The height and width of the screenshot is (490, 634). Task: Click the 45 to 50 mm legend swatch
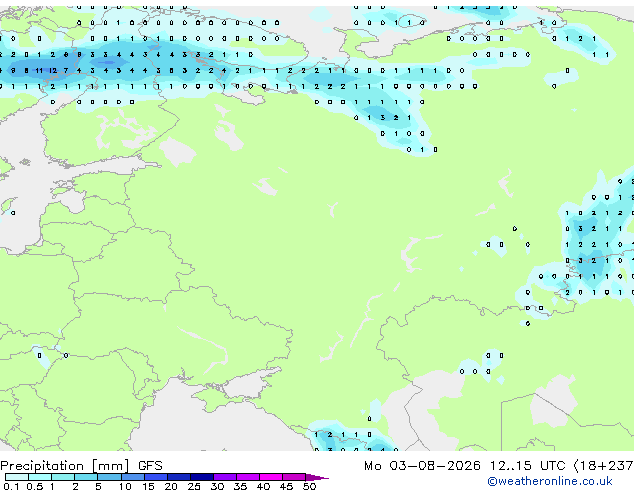294,477
